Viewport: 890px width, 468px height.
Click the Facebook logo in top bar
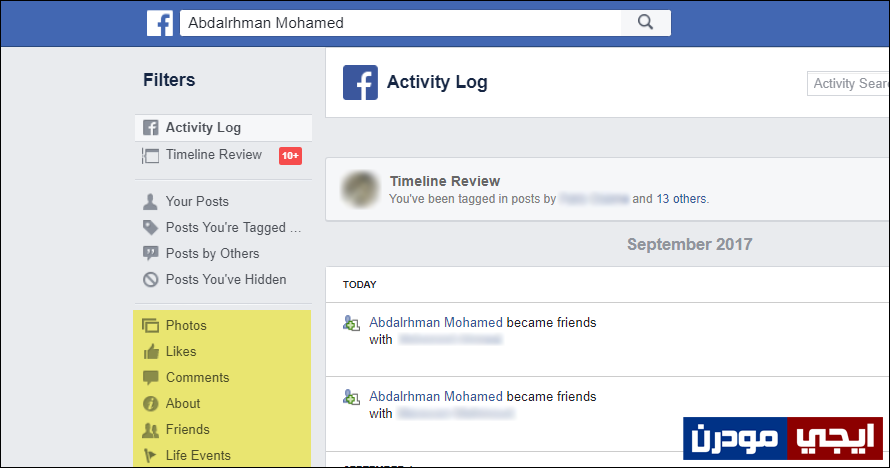[159, 23]
